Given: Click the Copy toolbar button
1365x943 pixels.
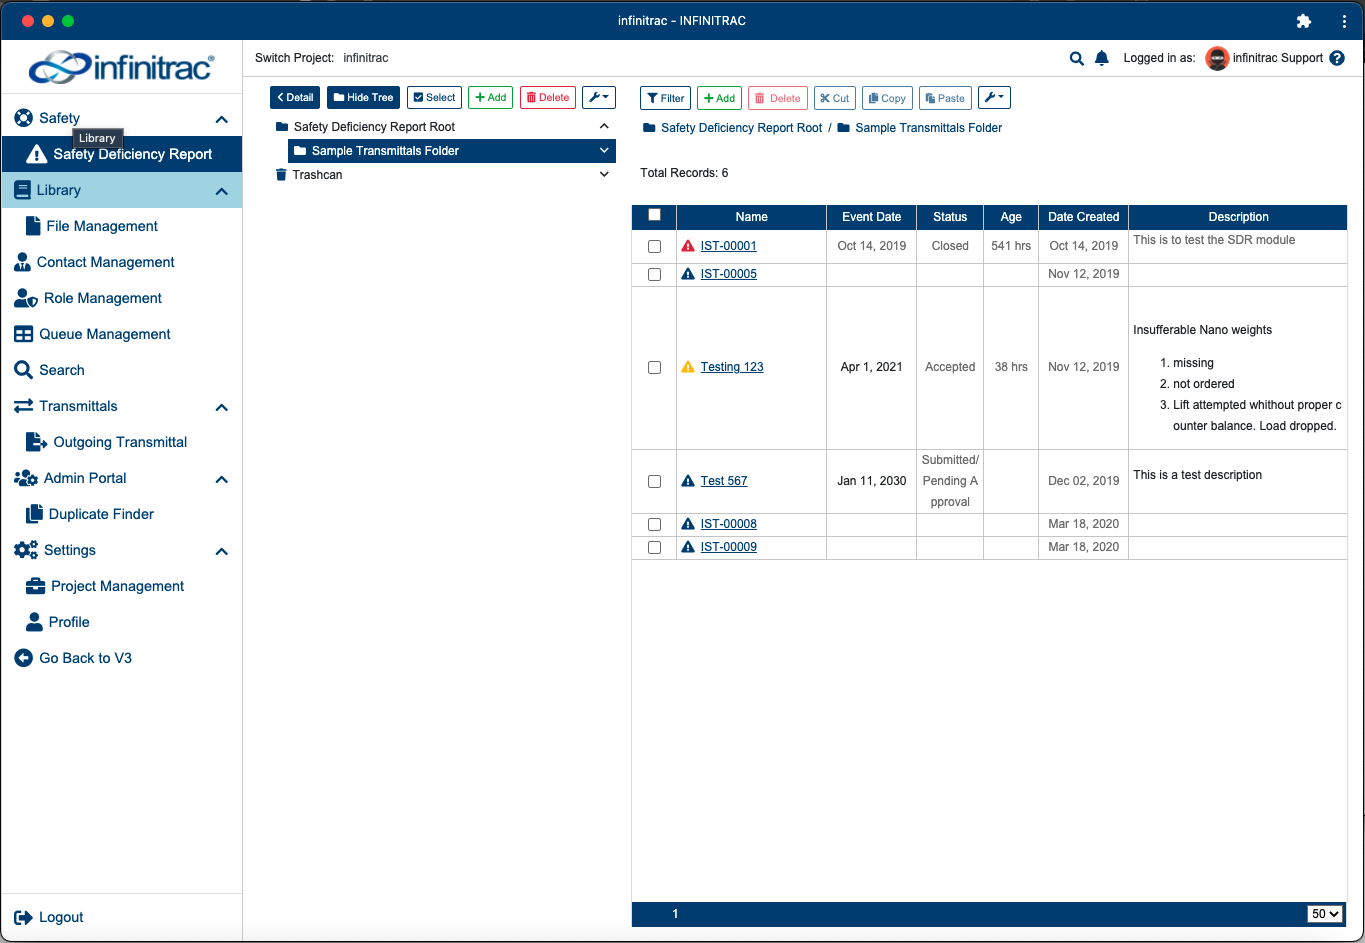Looking at the screenshot, I should [887, 98].
